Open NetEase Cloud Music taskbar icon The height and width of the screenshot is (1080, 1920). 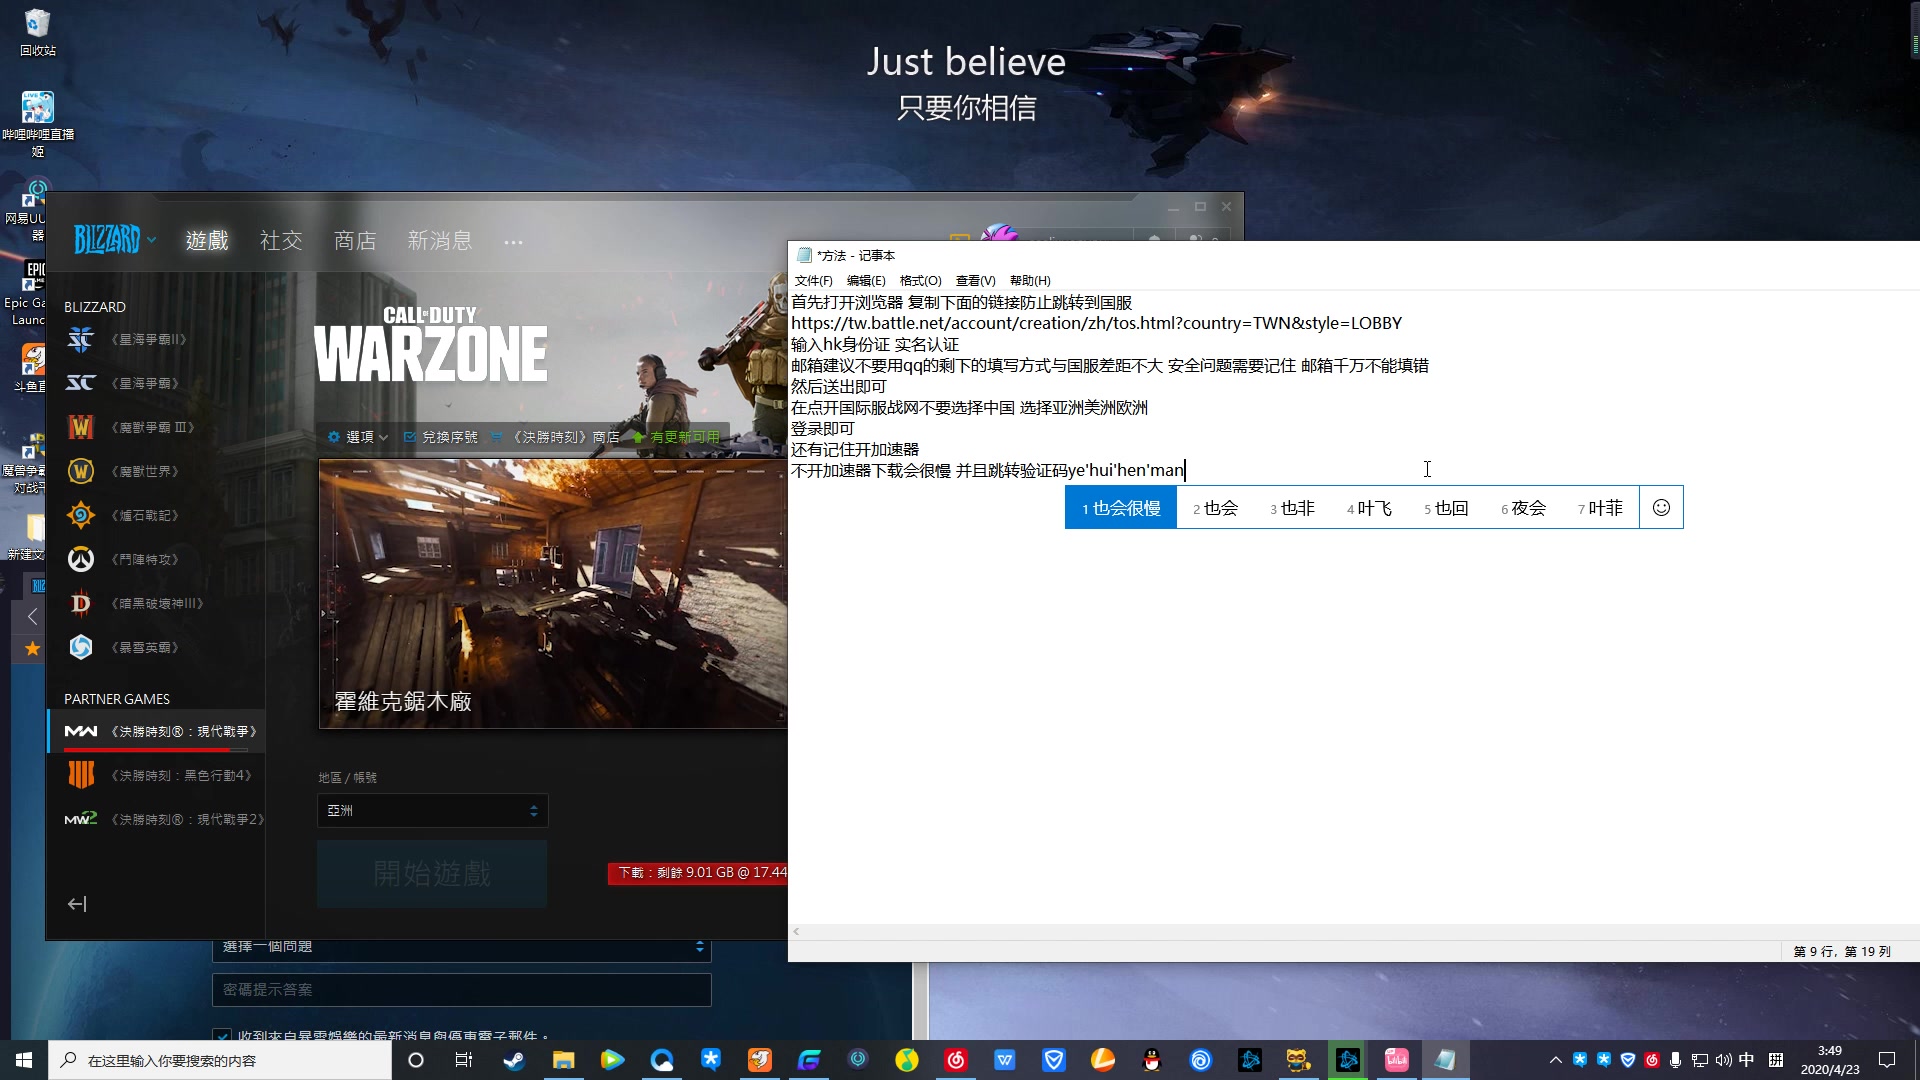click(956, 1060)
